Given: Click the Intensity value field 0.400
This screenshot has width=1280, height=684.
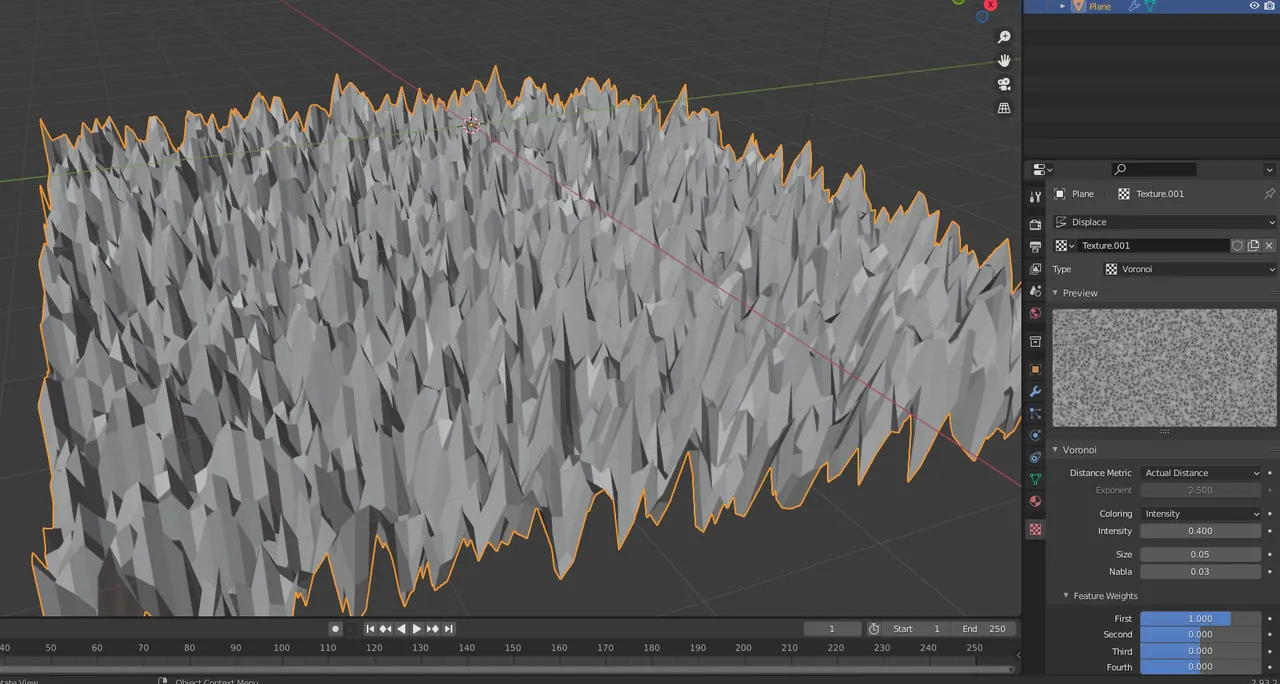Looking at the screenshot, I should [x=1201, y=531].
